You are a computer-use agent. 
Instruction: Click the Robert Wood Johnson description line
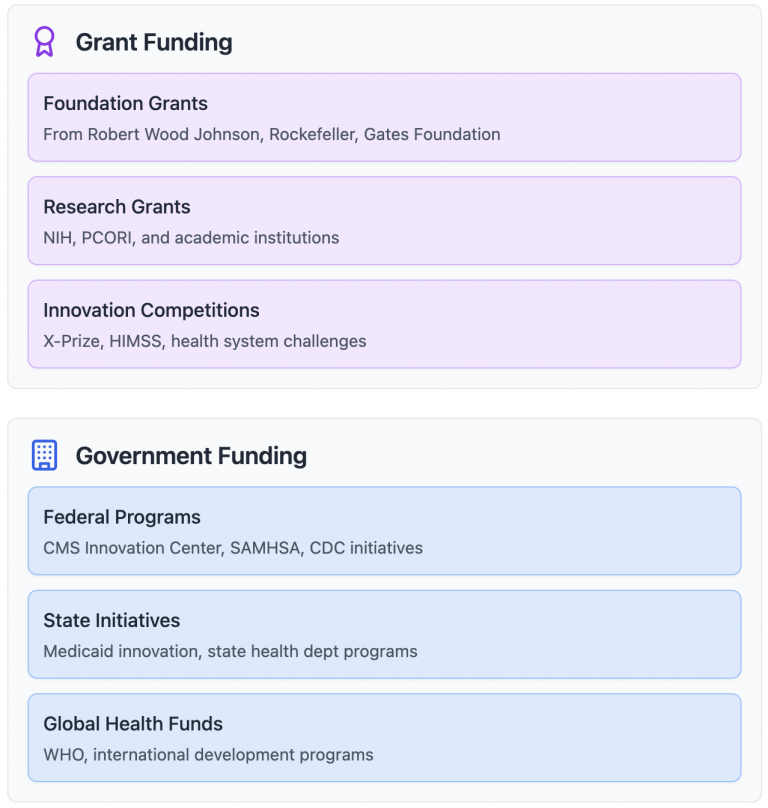coord(272,134)
